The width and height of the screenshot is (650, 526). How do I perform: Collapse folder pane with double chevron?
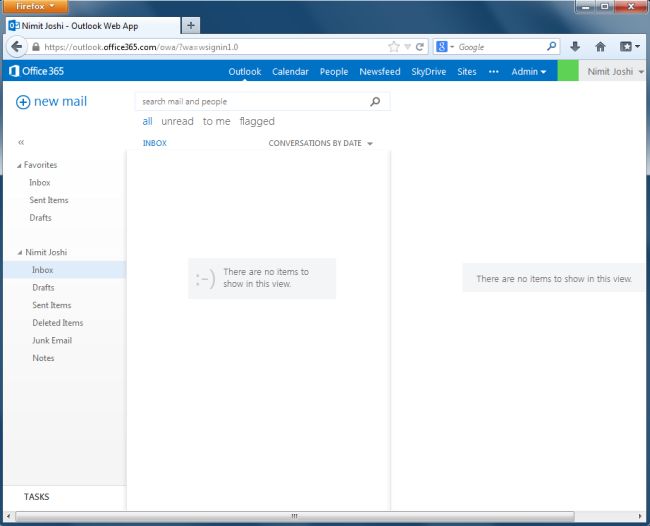(x=21, y=143)
